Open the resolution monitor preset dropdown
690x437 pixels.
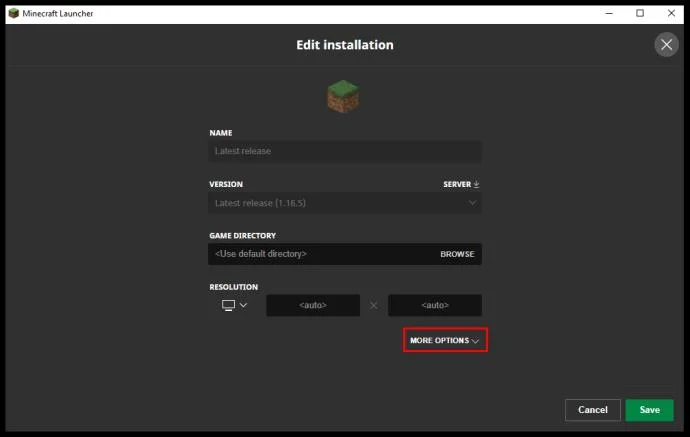[235, 305]
